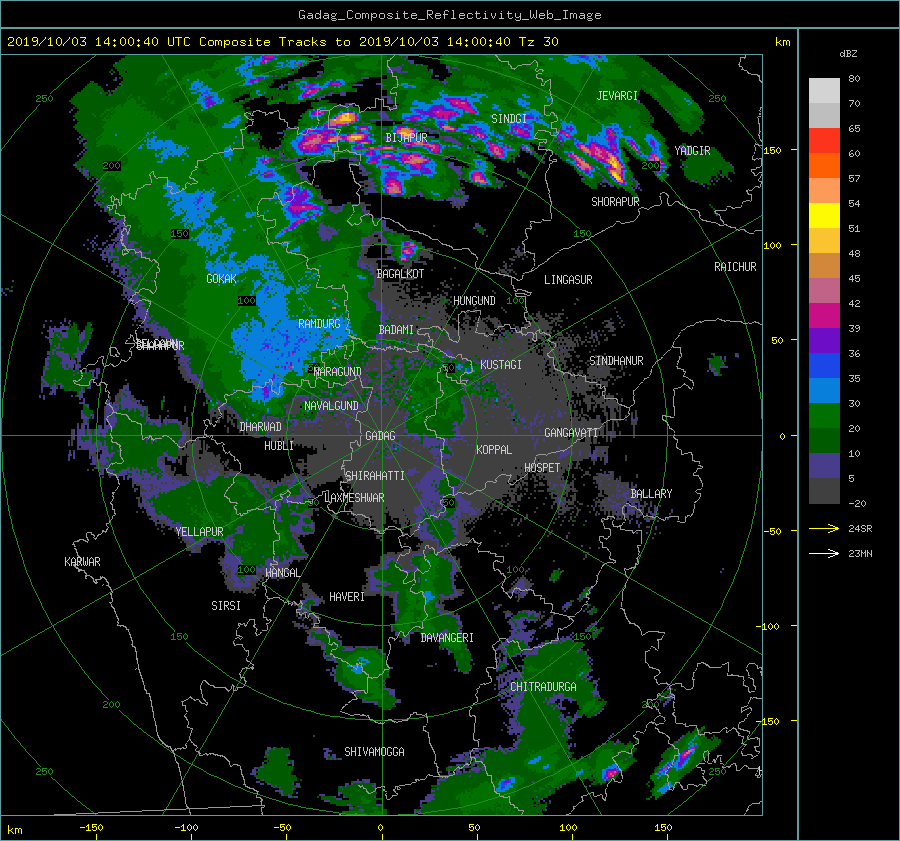900x841 pixels.
Task: Click the 100 right axis tick label
Action: [x=772, y=246]
